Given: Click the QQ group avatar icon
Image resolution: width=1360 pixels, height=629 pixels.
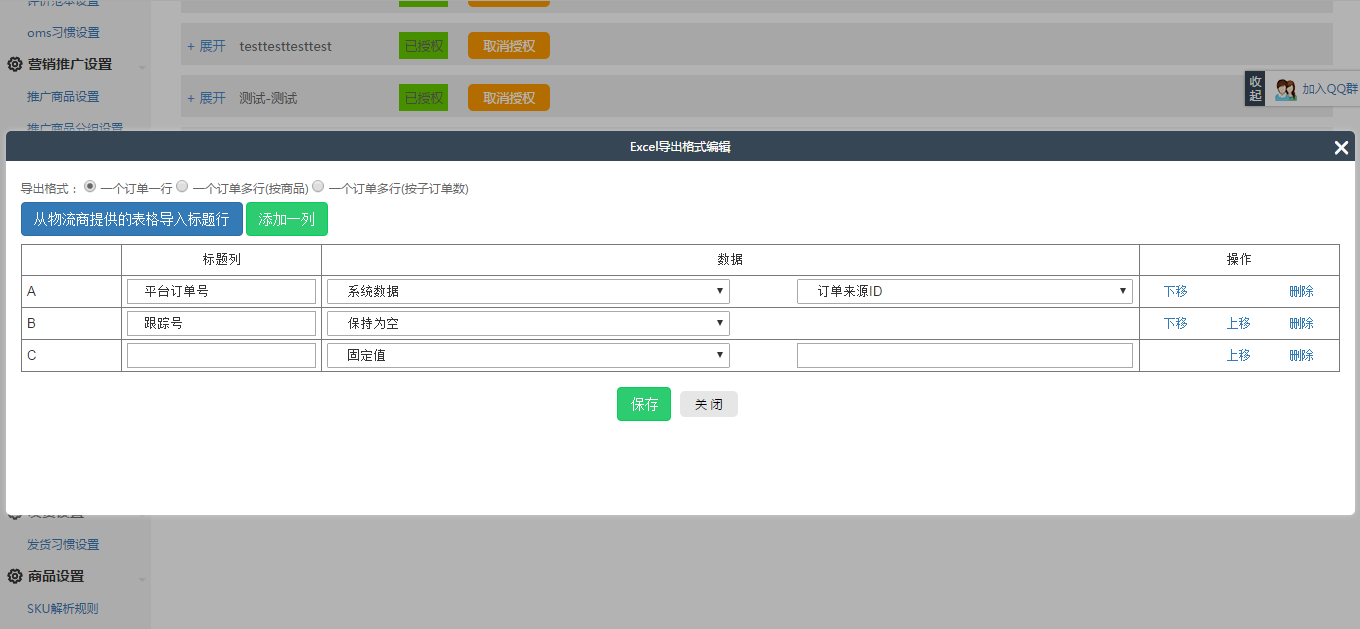Looking at the screenshot, I should 1285,89.
